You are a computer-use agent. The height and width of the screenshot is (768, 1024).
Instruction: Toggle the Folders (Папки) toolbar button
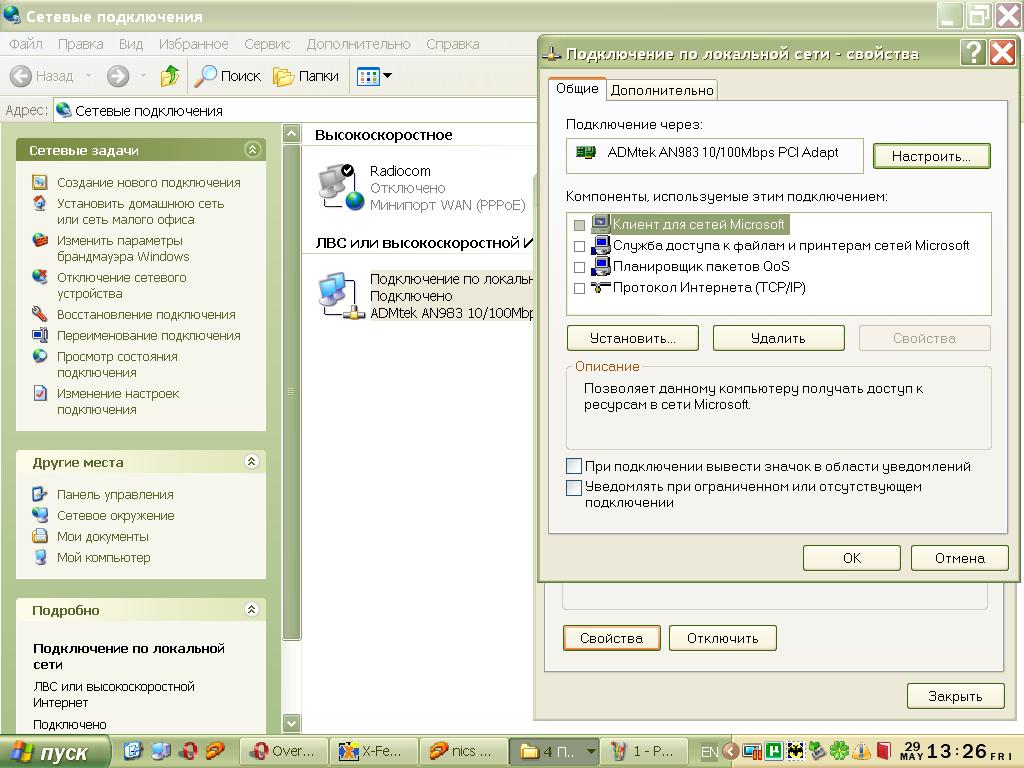(306, 76)
